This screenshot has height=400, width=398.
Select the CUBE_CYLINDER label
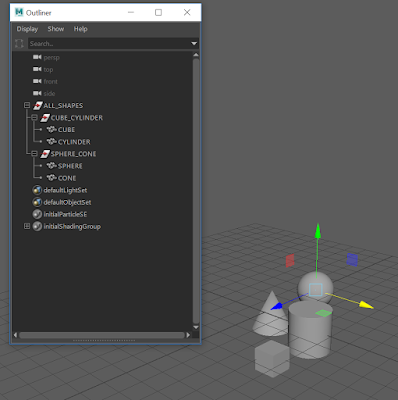click(x=77, y=118)
